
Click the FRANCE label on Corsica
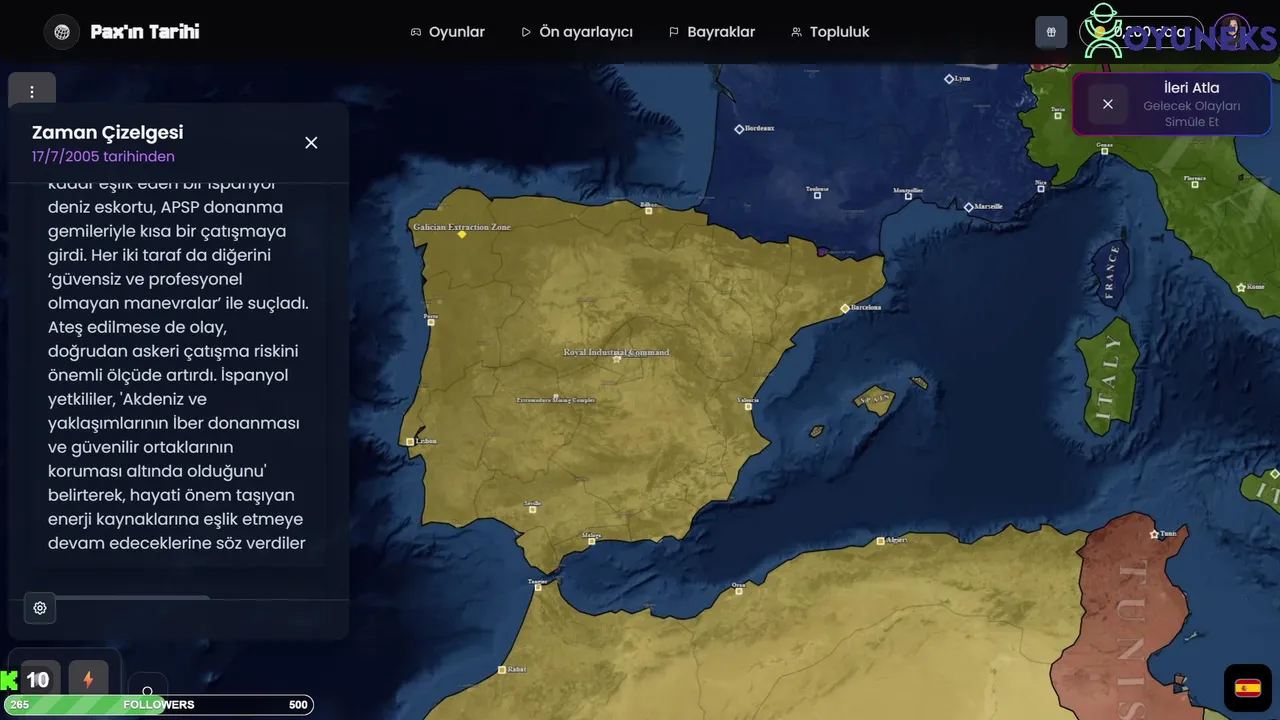[1111, 272]
